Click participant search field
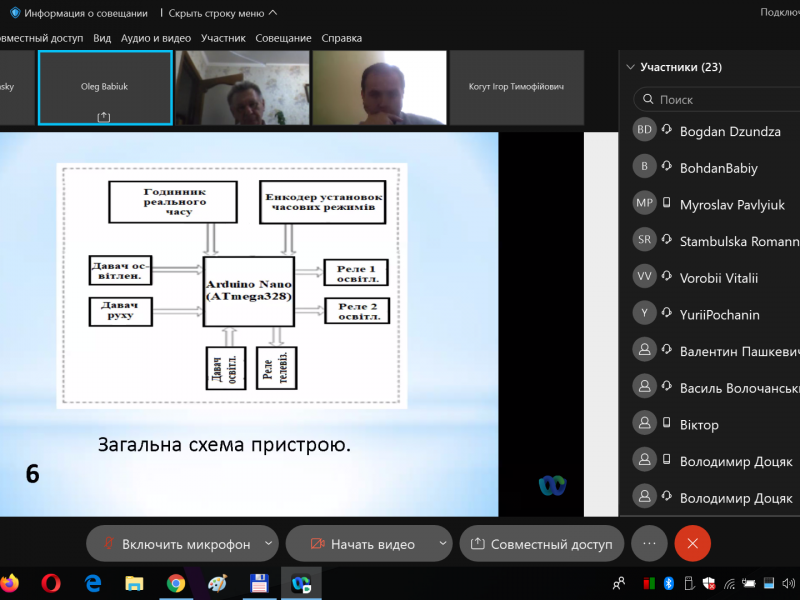This screenshot has width=800, height=600. tap(720, 100)
